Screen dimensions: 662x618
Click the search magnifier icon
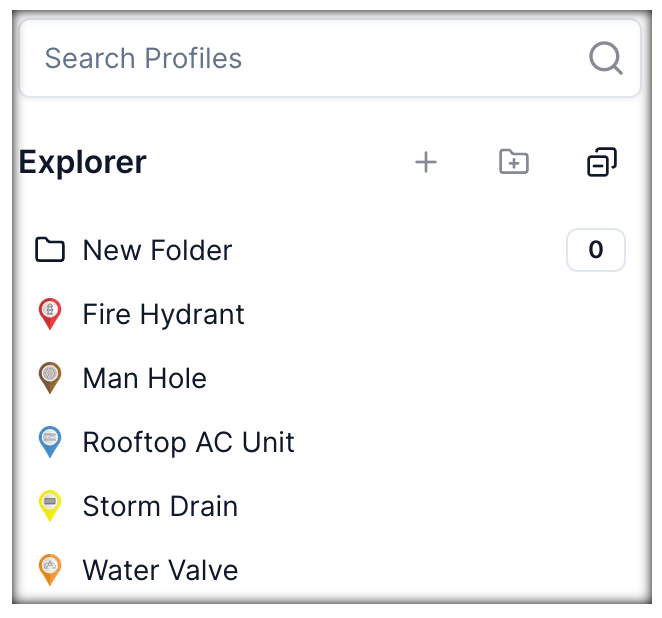(606, 58)
